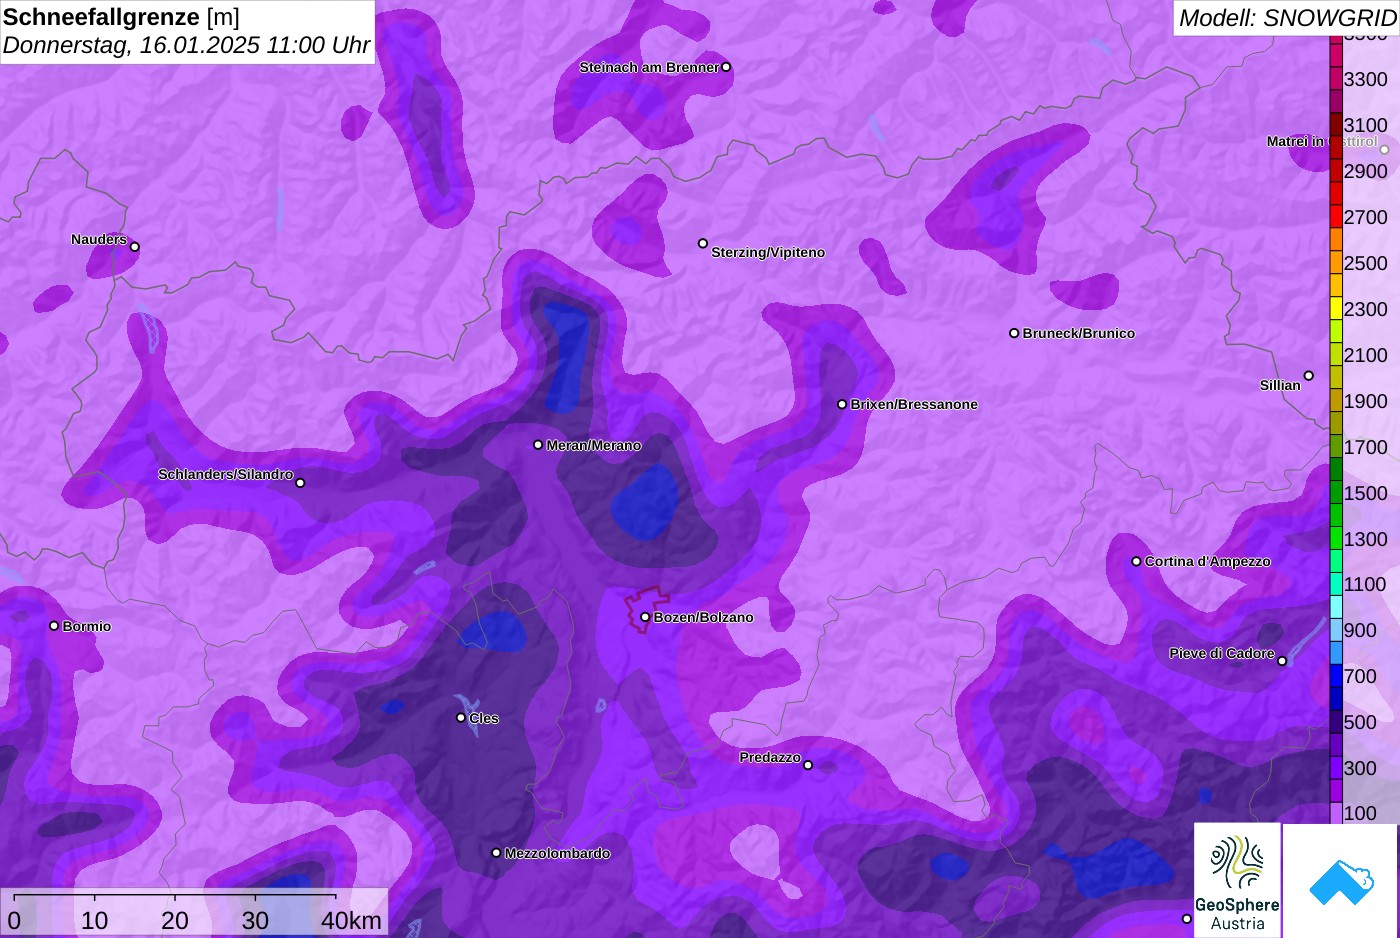Screen dimensions: 1400x938
Task: Click the Sillian location marker
Action: pyautogui.click(x=1309, y=376)
